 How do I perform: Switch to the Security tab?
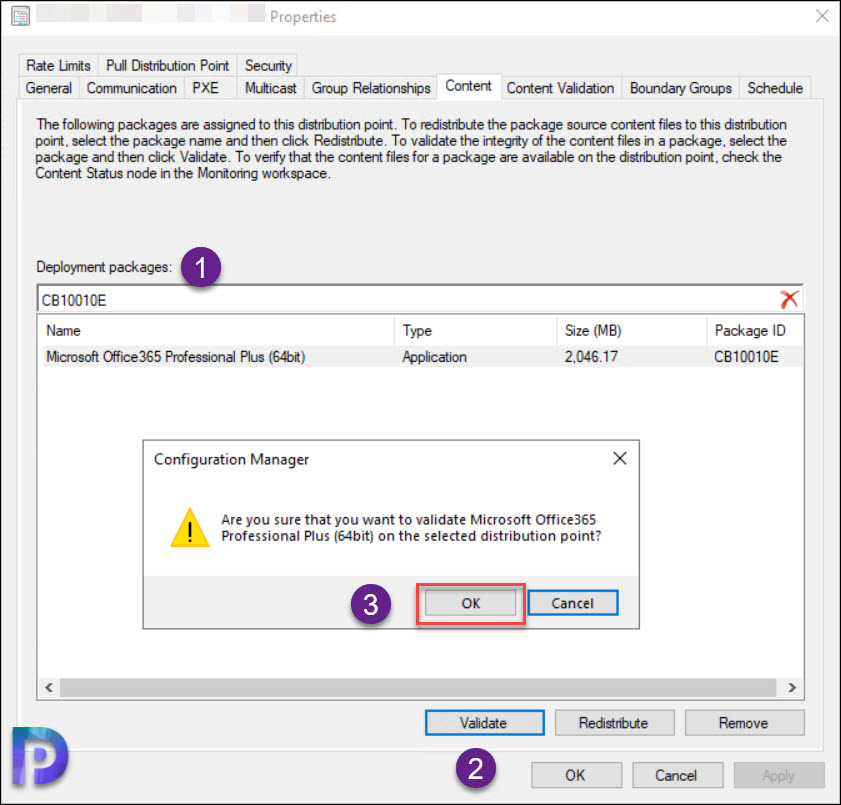(268, 65)
